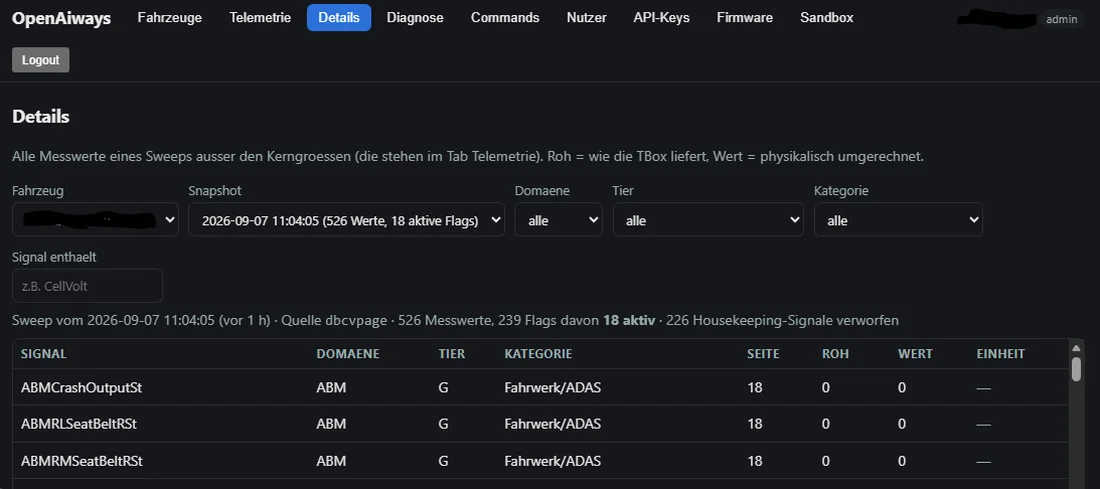The image size is (1100, 489).
Task: Click the DOMAENE column header
Action: [348, 354]
